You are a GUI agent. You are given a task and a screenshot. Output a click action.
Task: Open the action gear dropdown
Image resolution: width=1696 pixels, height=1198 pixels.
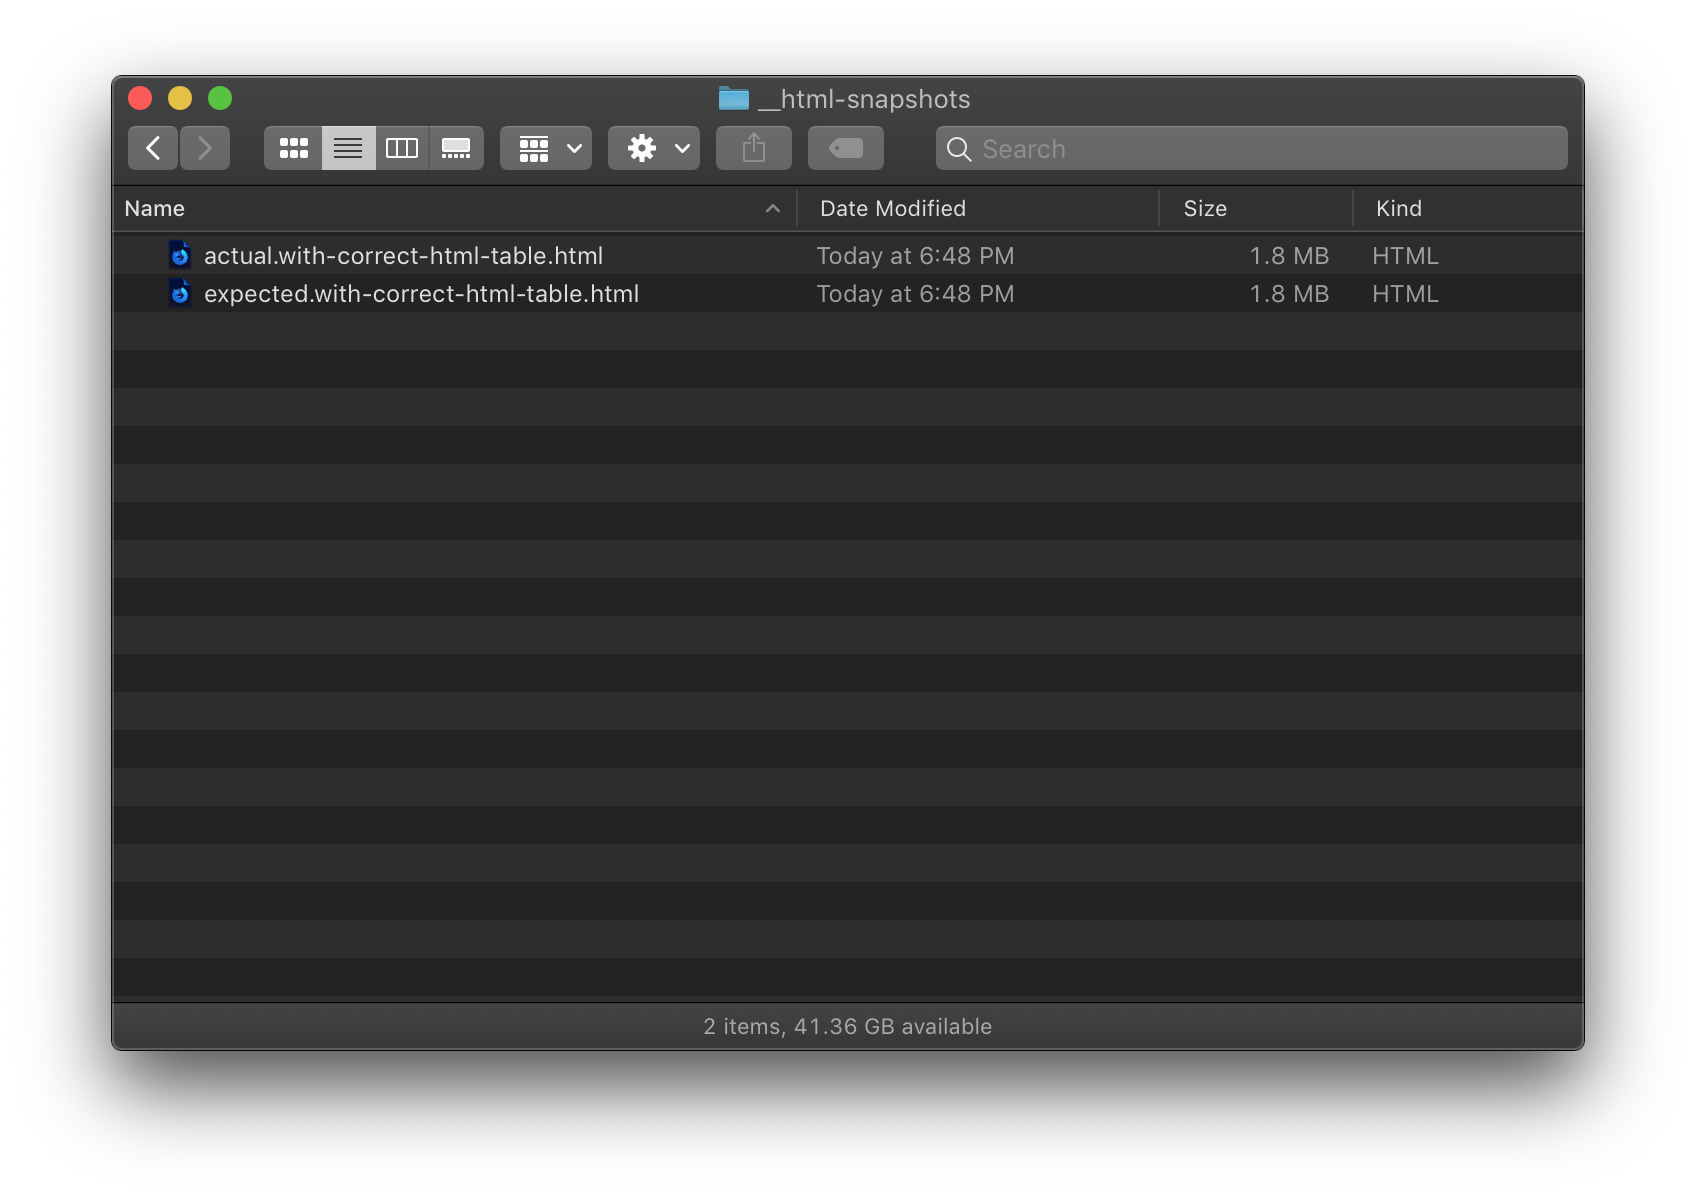(653, 147)
